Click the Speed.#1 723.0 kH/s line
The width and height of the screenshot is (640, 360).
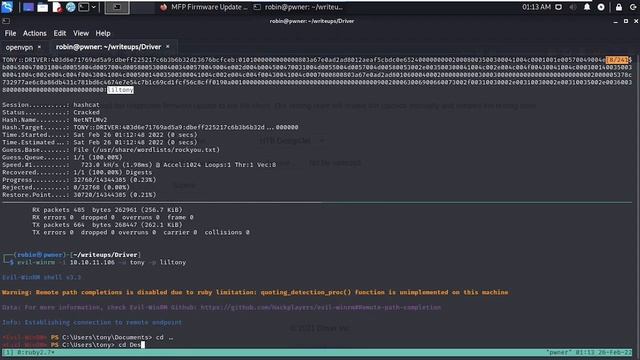(x=139, y=165)
